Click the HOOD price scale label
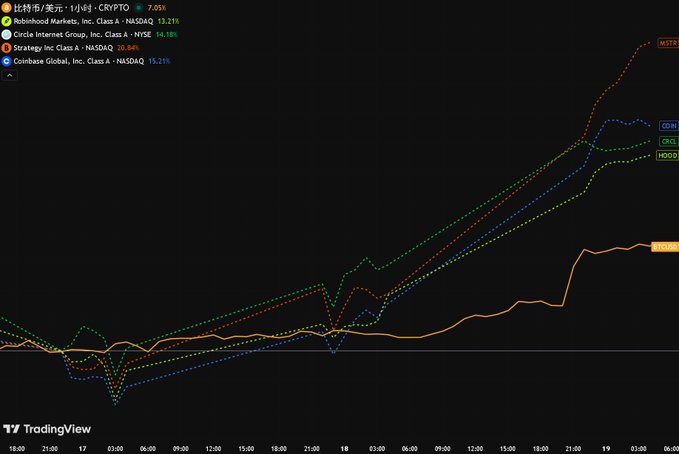This screenshot has height=454, width=679. tap(667, 156)
